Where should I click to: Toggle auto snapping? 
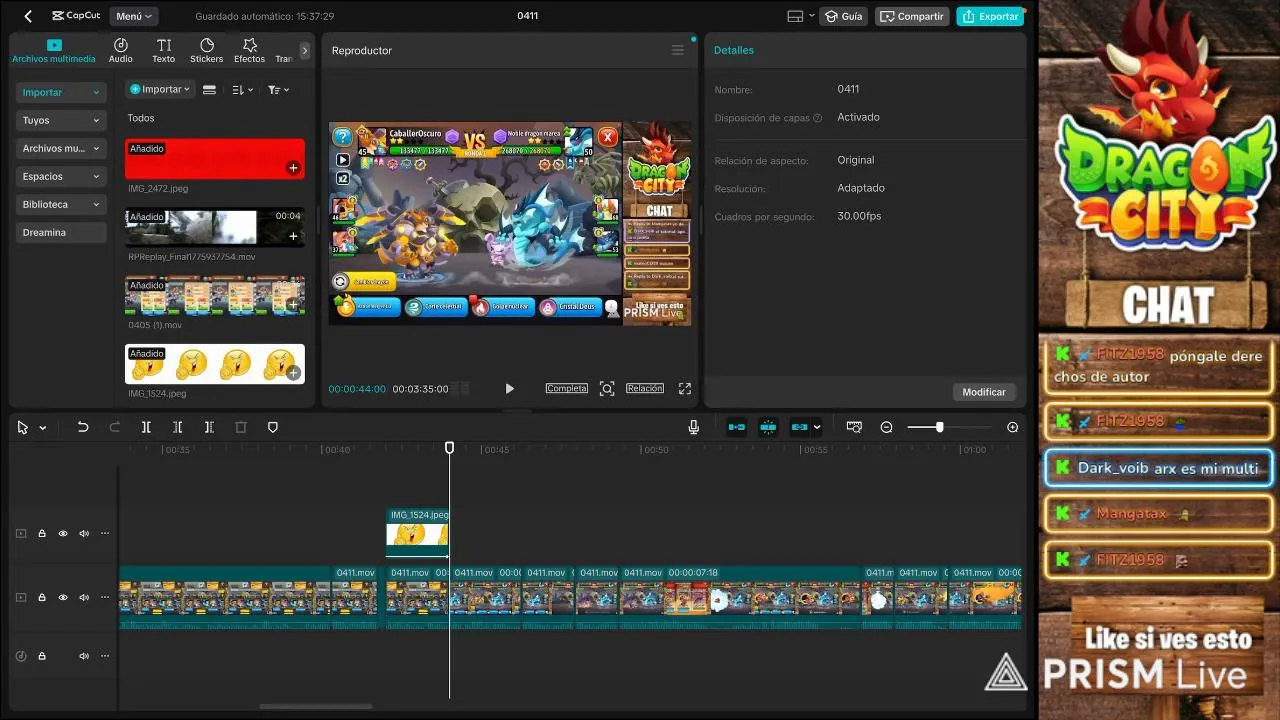[x=768, y=427]
